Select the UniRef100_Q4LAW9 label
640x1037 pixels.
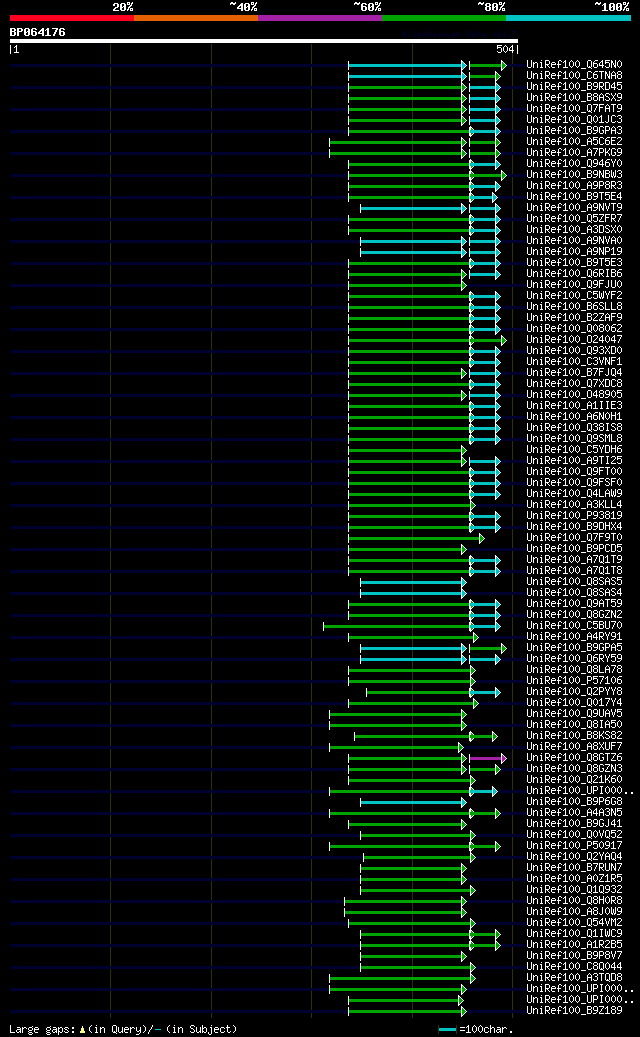(574, 493)
